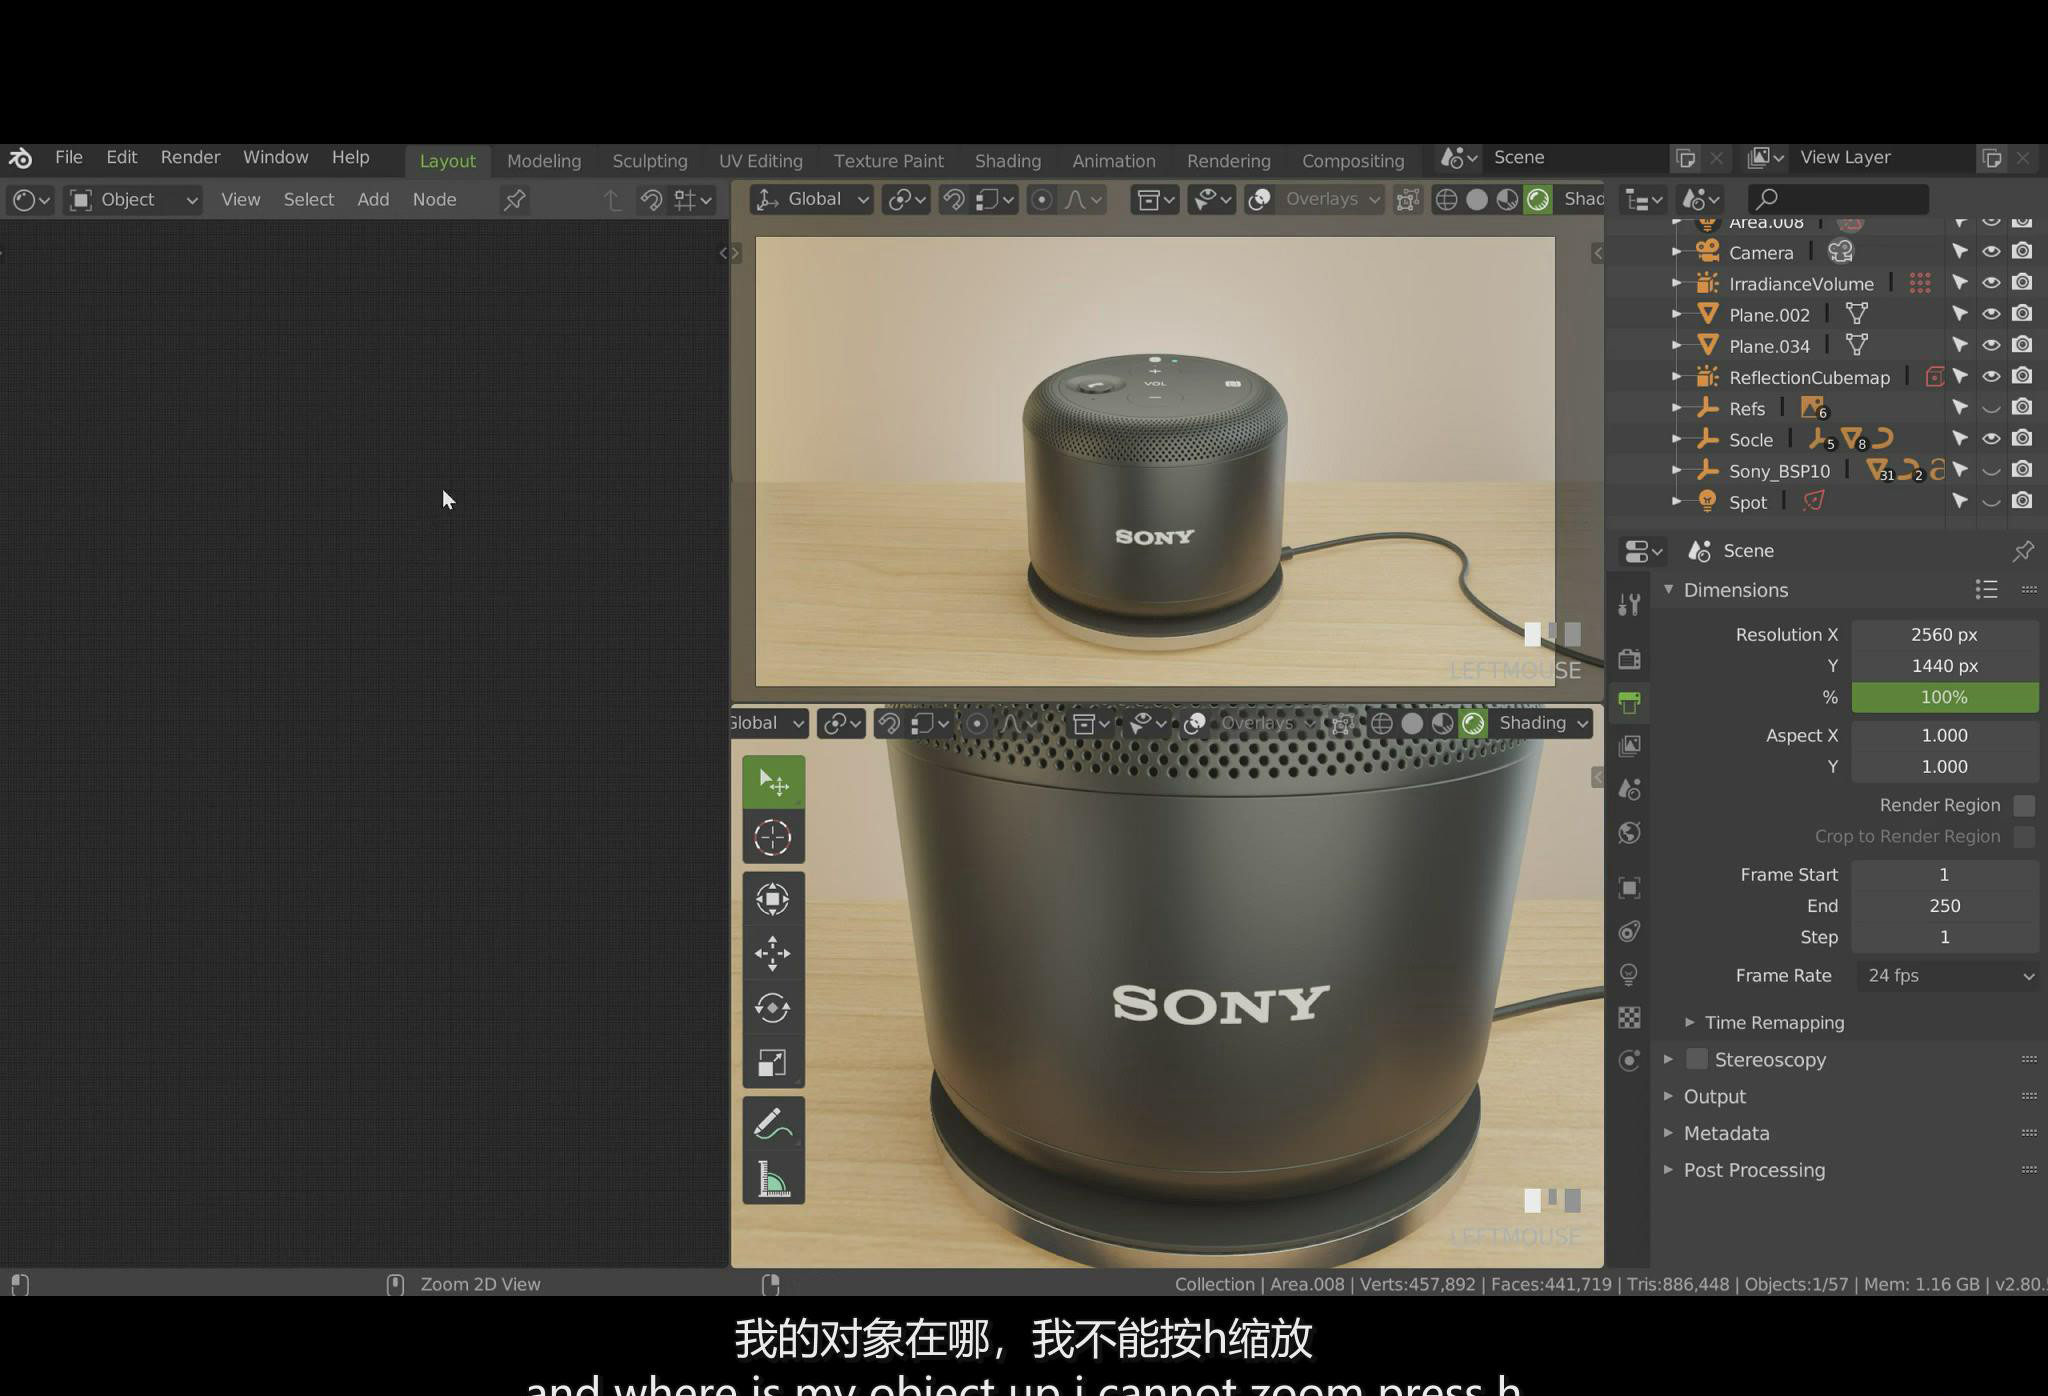The height and width of the screenshot is (1396, 2048).
Task: Open the View Layer properties tab icon
Action: point(1629,745)
